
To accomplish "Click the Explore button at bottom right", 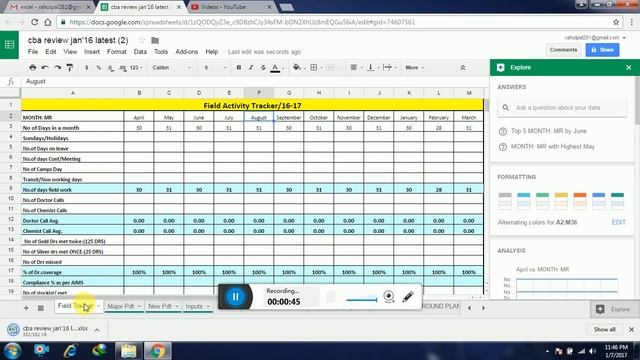I will pyautogui.click(x=615, y=309).
